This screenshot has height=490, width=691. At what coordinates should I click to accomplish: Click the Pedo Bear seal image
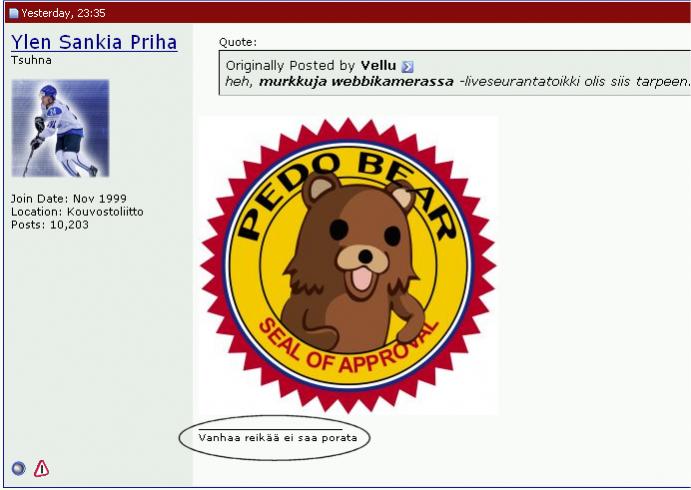[x=348, y=265]
